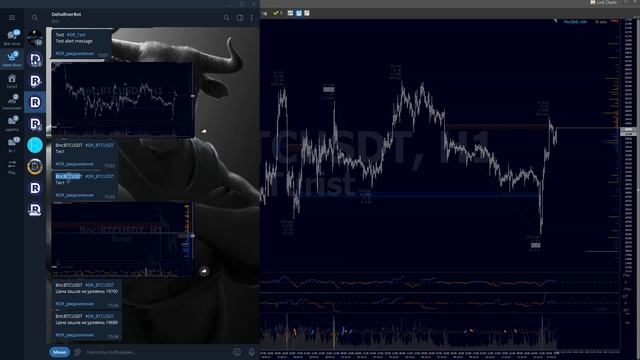Click green checkmark icon in chart toolbar
Image resolution: width=640 pixels, height=360 pixels.
click(276, 13)
